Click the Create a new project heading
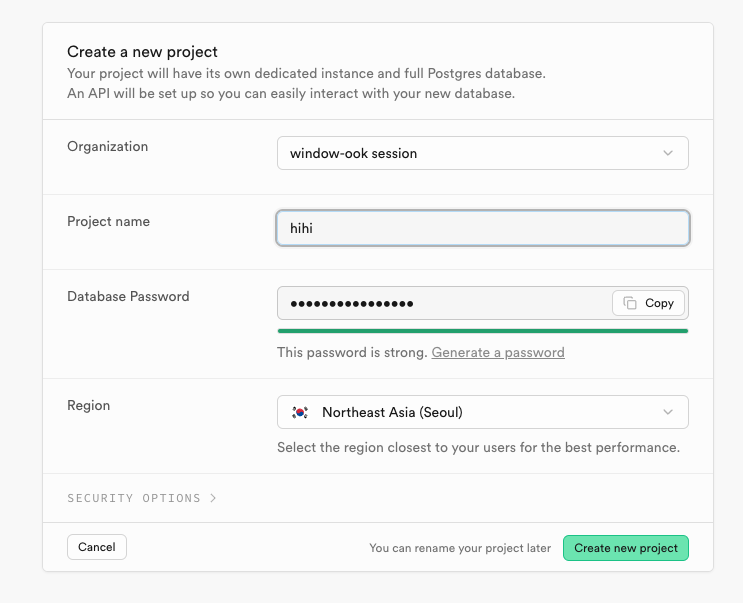This screenshot has width=743, height=603. pos(142,52)
